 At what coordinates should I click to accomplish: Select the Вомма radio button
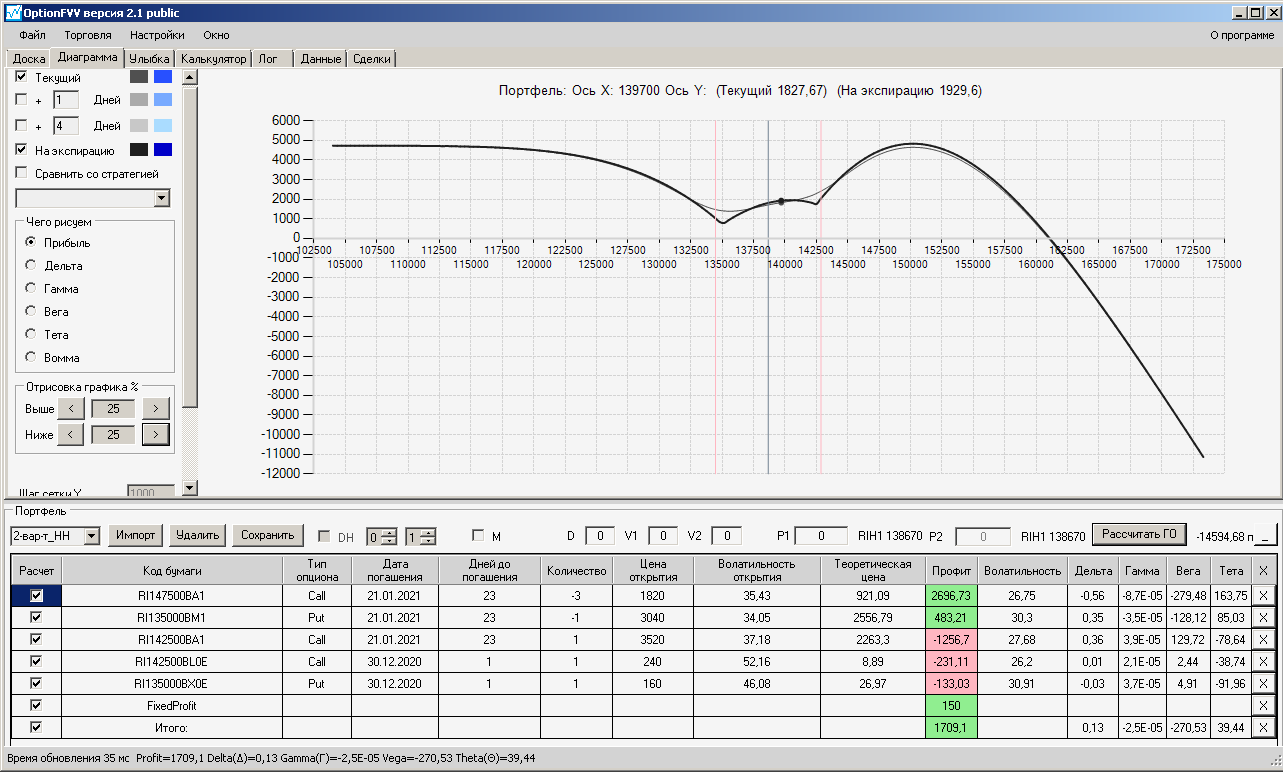31,358
